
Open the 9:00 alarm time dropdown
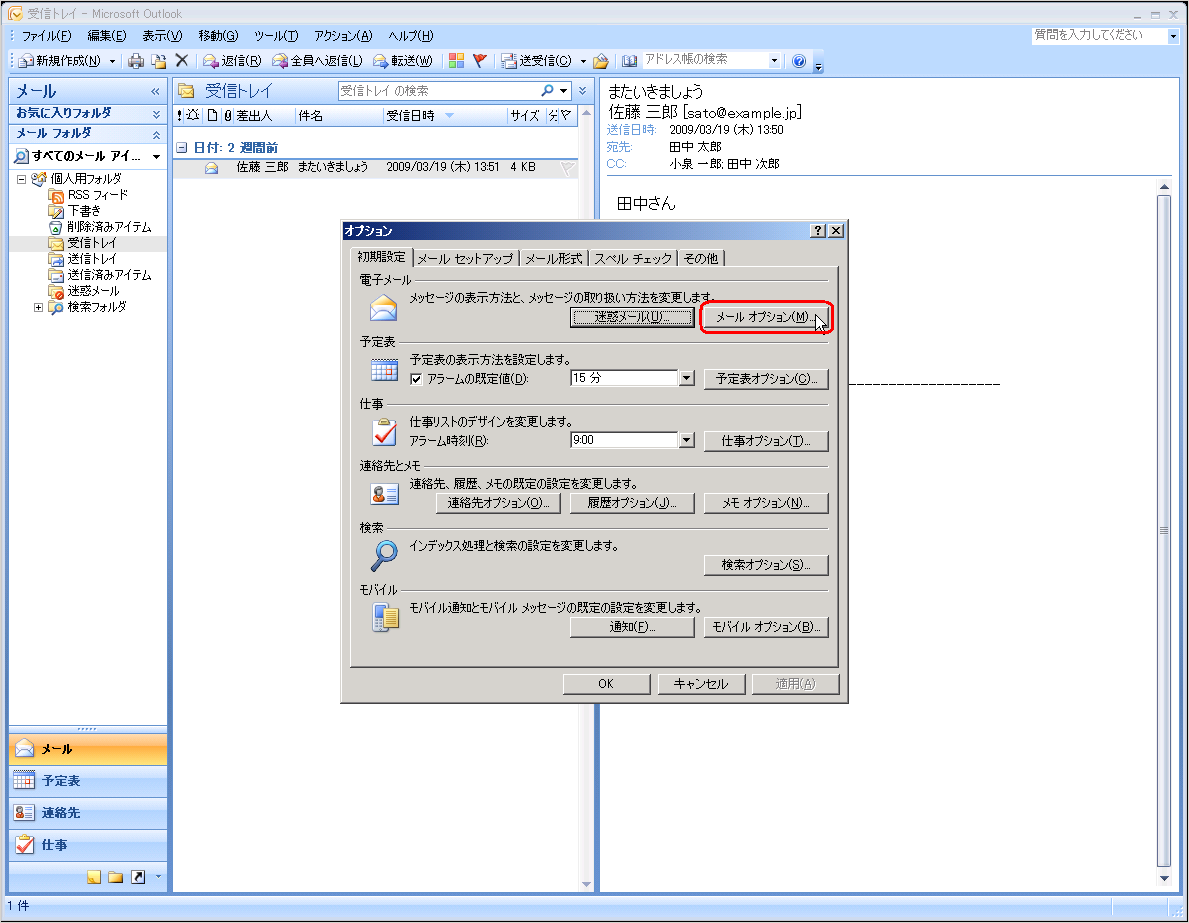tap(686, 440)
